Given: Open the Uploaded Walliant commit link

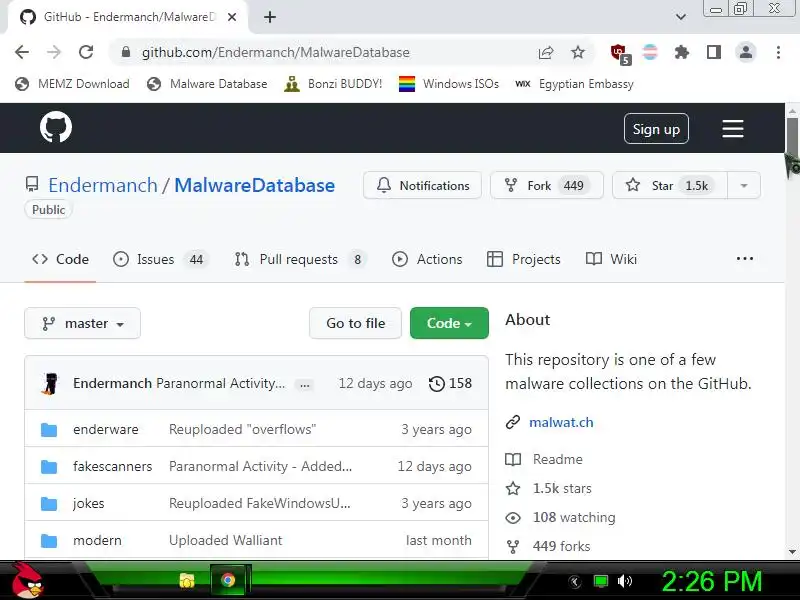Looking at the screenshot, I should tap(226, 540).
